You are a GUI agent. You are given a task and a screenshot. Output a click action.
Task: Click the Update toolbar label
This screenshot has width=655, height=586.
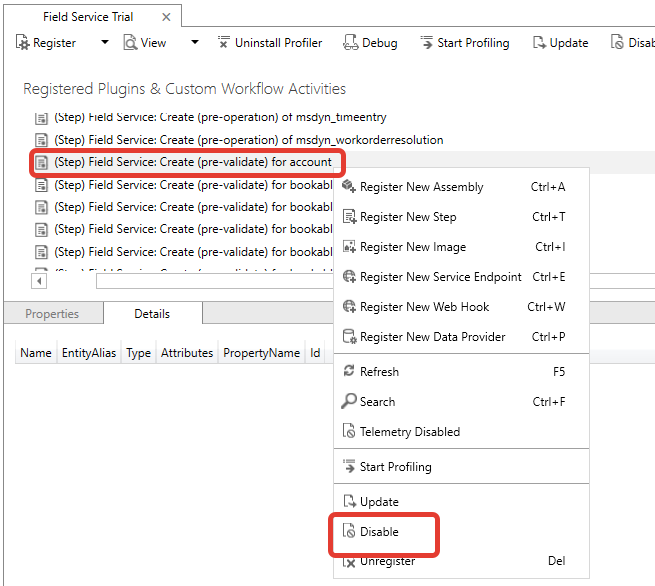point(569,43)
